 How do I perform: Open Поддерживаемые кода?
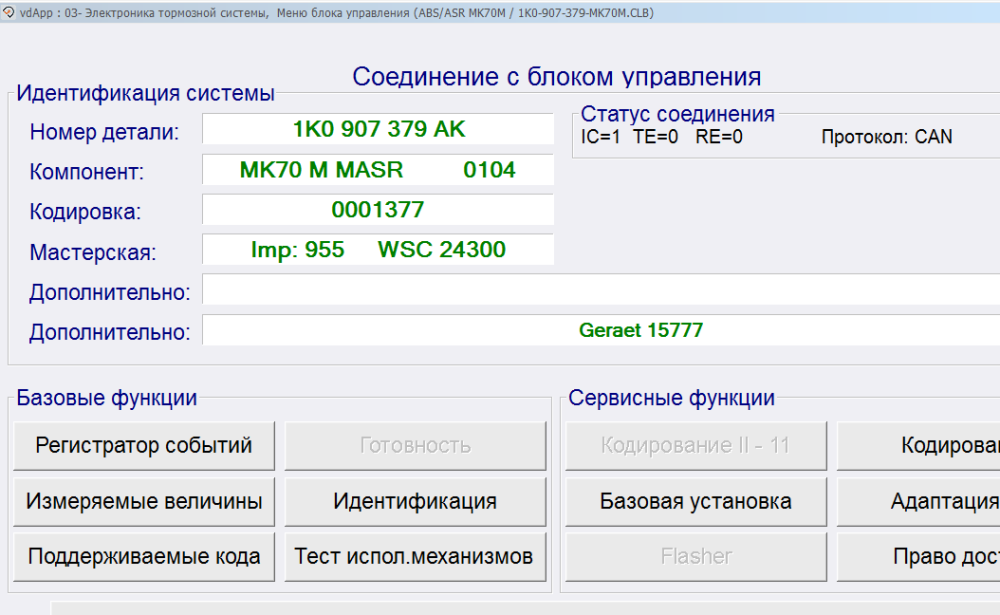click(x=144, y=556)
